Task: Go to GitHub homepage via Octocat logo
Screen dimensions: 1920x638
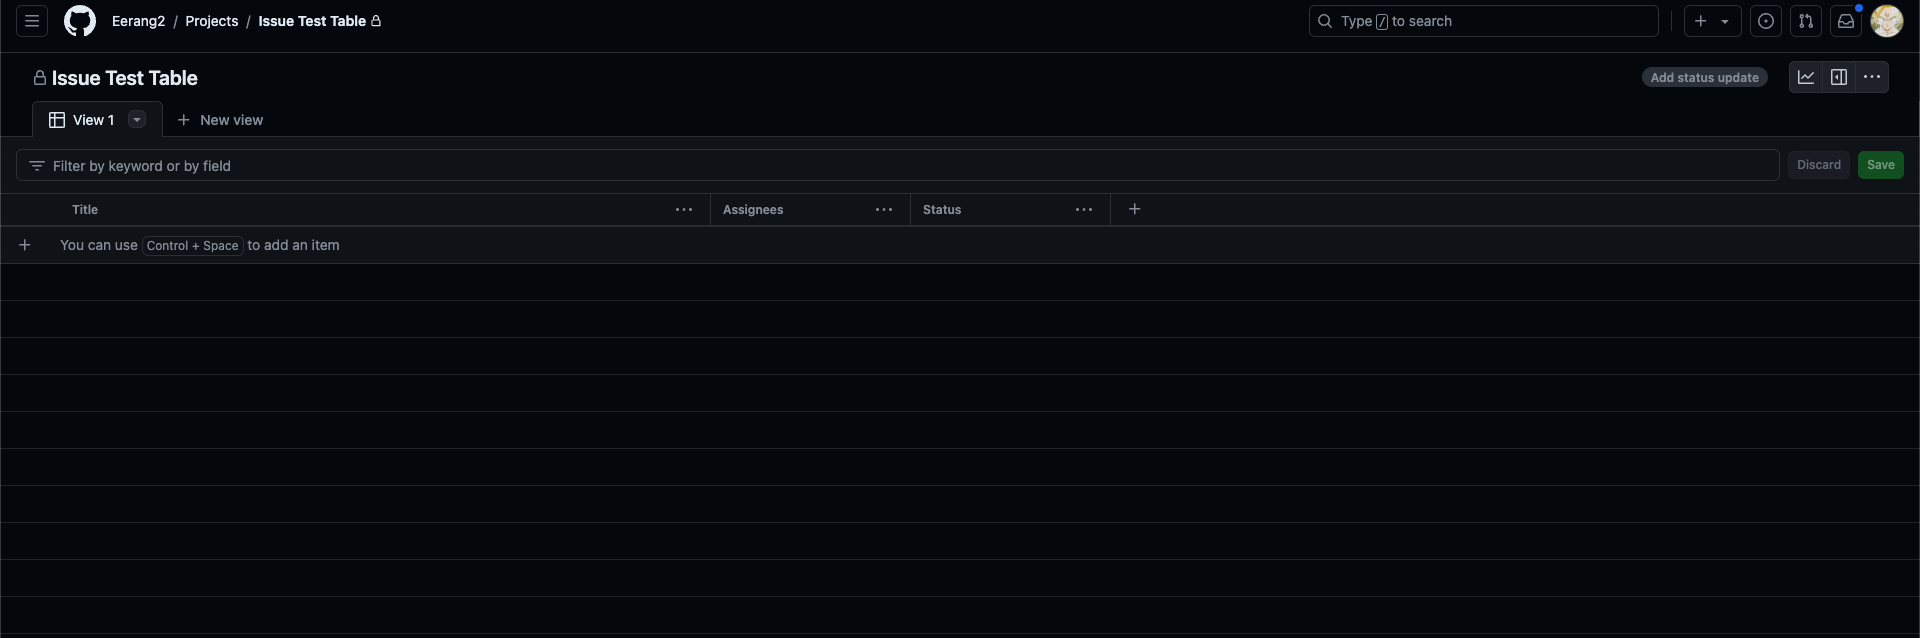Action: [x=80, y=21]
